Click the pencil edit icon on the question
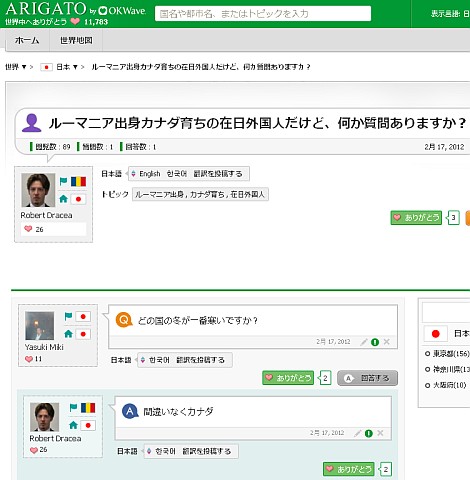The image size is (470, 480). 364,342
